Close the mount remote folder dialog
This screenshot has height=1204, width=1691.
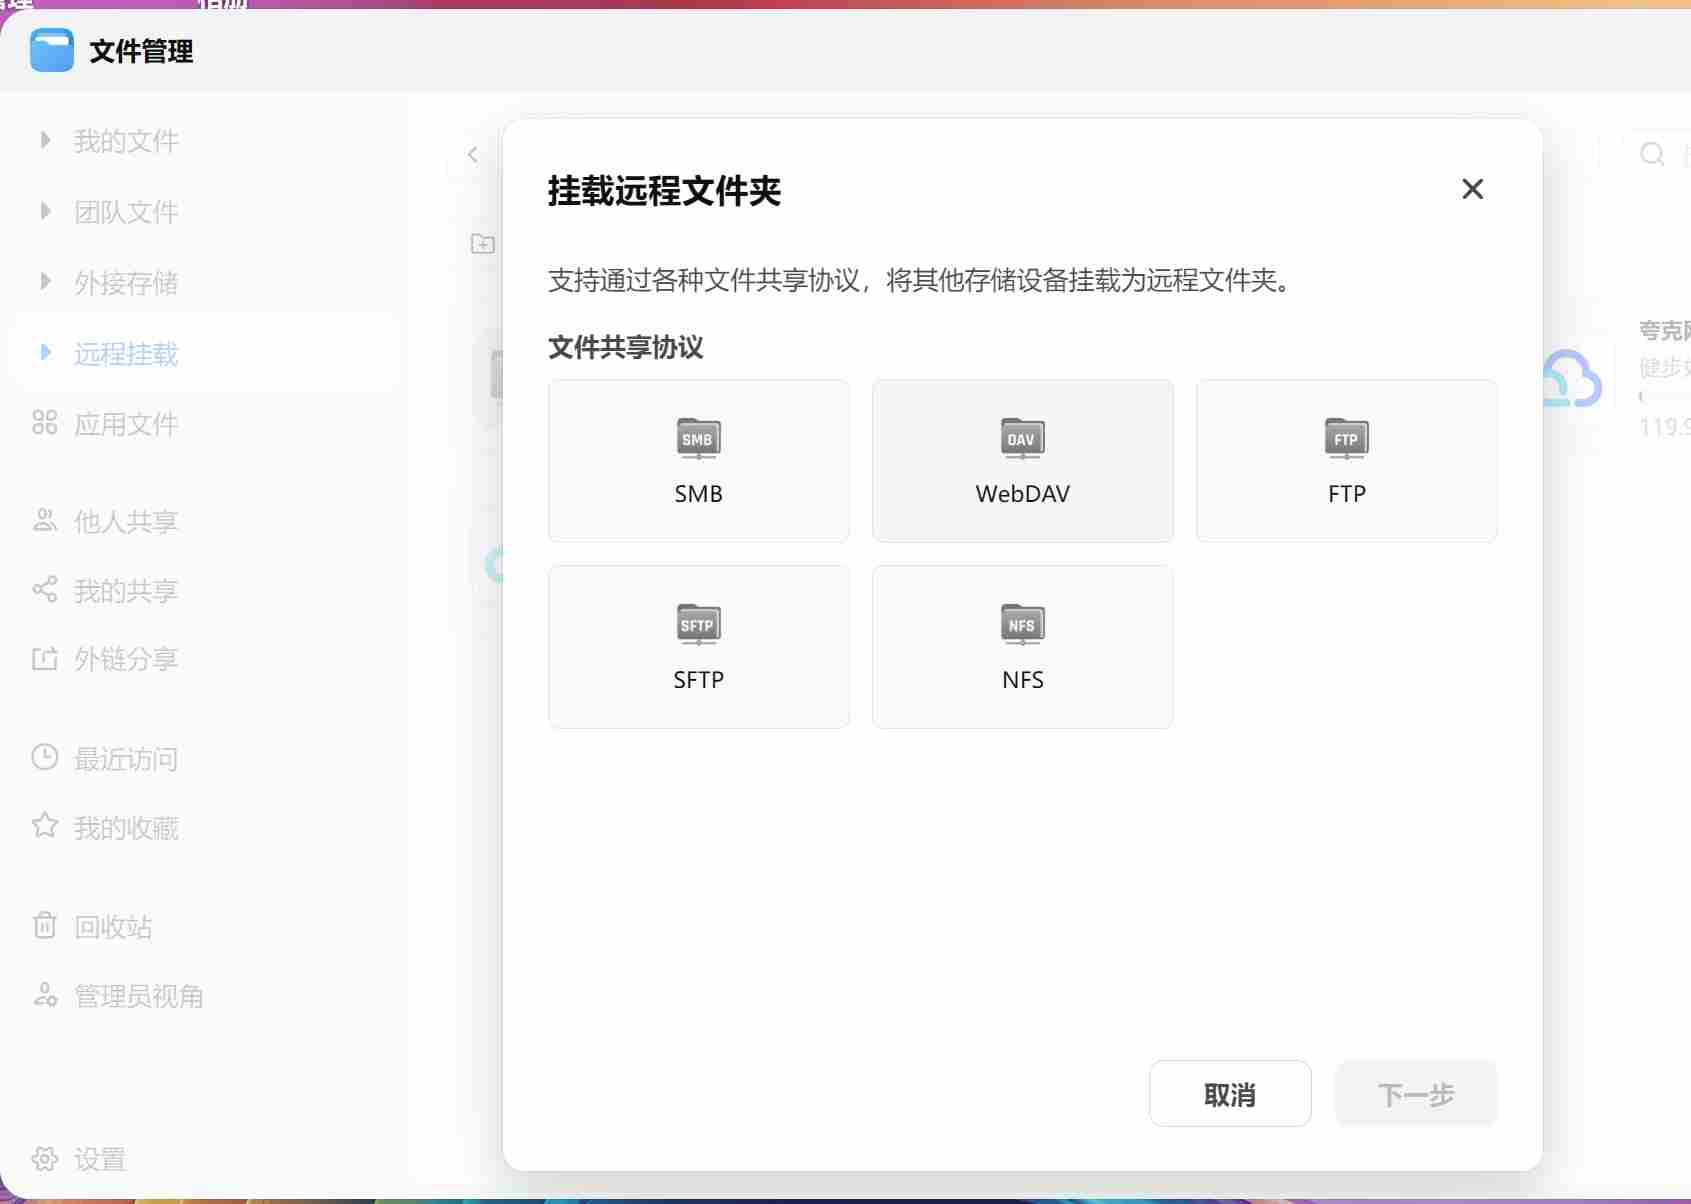(x=1472, y=189)
